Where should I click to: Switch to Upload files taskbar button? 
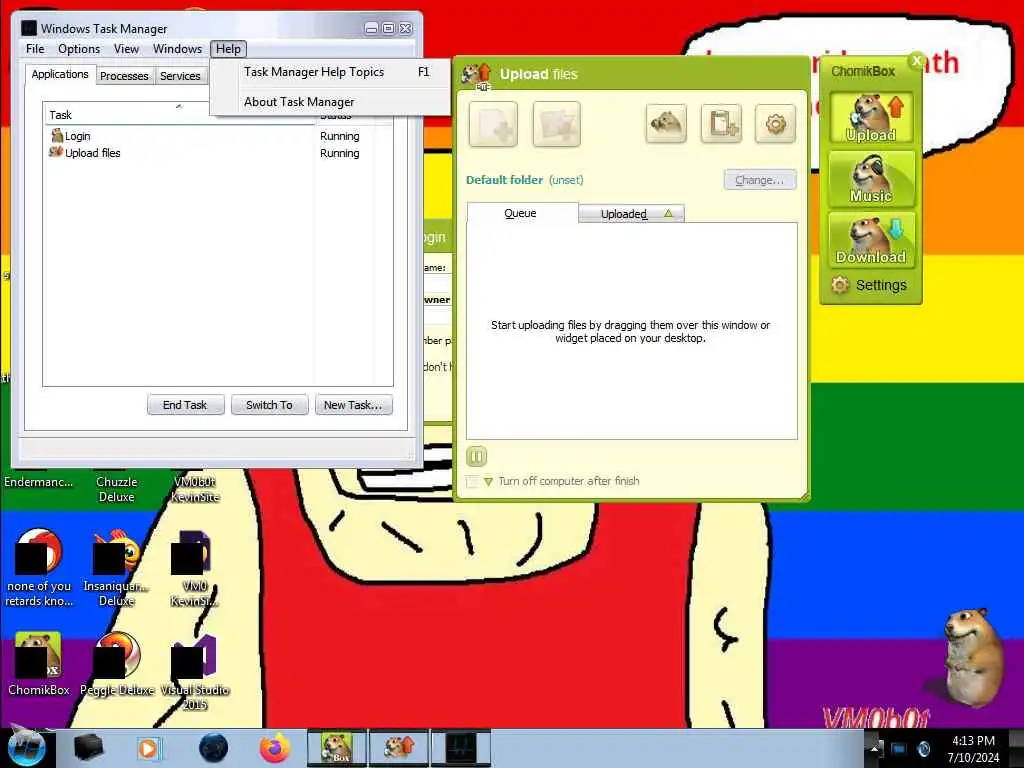399,748
